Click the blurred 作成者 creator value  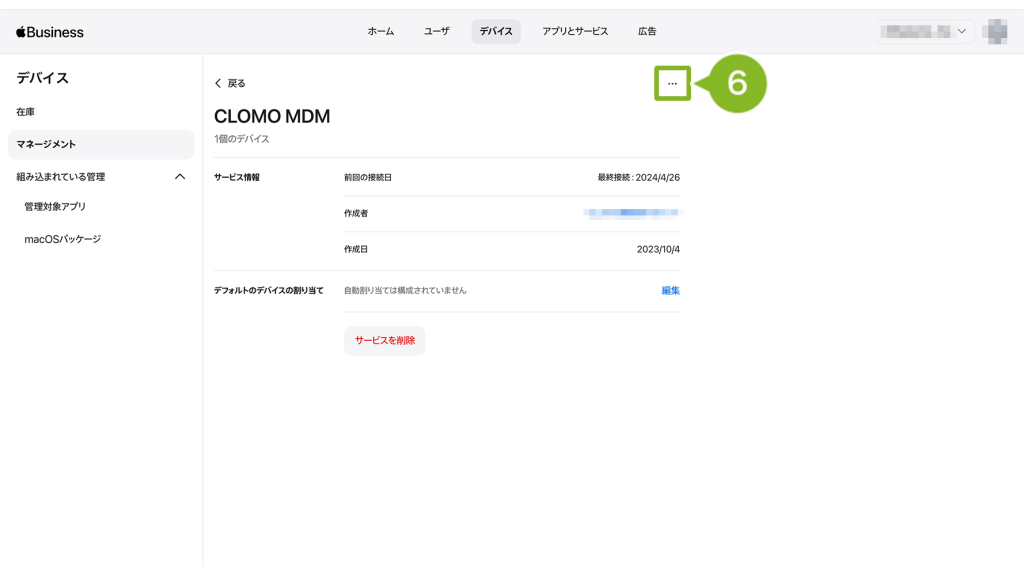click(x=631, y=213)
